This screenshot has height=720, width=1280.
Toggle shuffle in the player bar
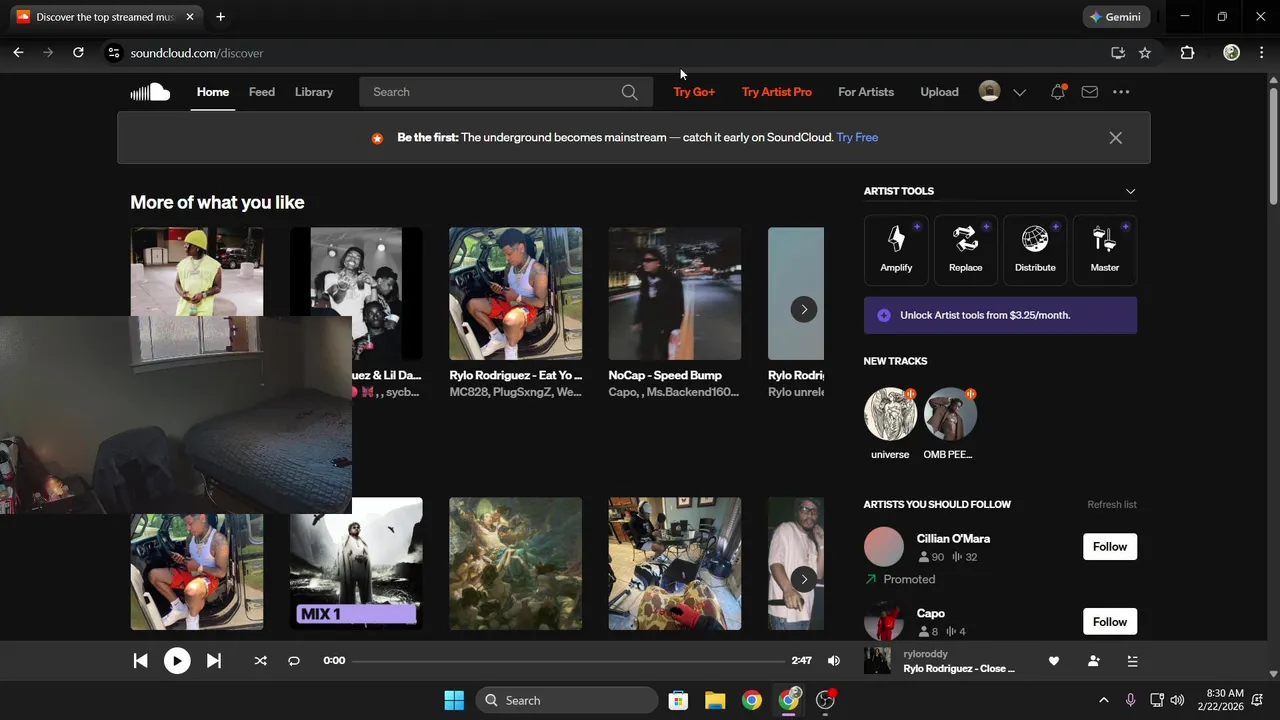click(x=260, y=661)
